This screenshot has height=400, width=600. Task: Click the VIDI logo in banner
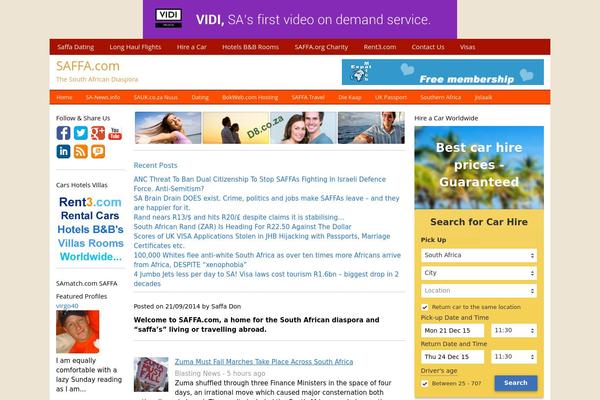pos(168,18)
